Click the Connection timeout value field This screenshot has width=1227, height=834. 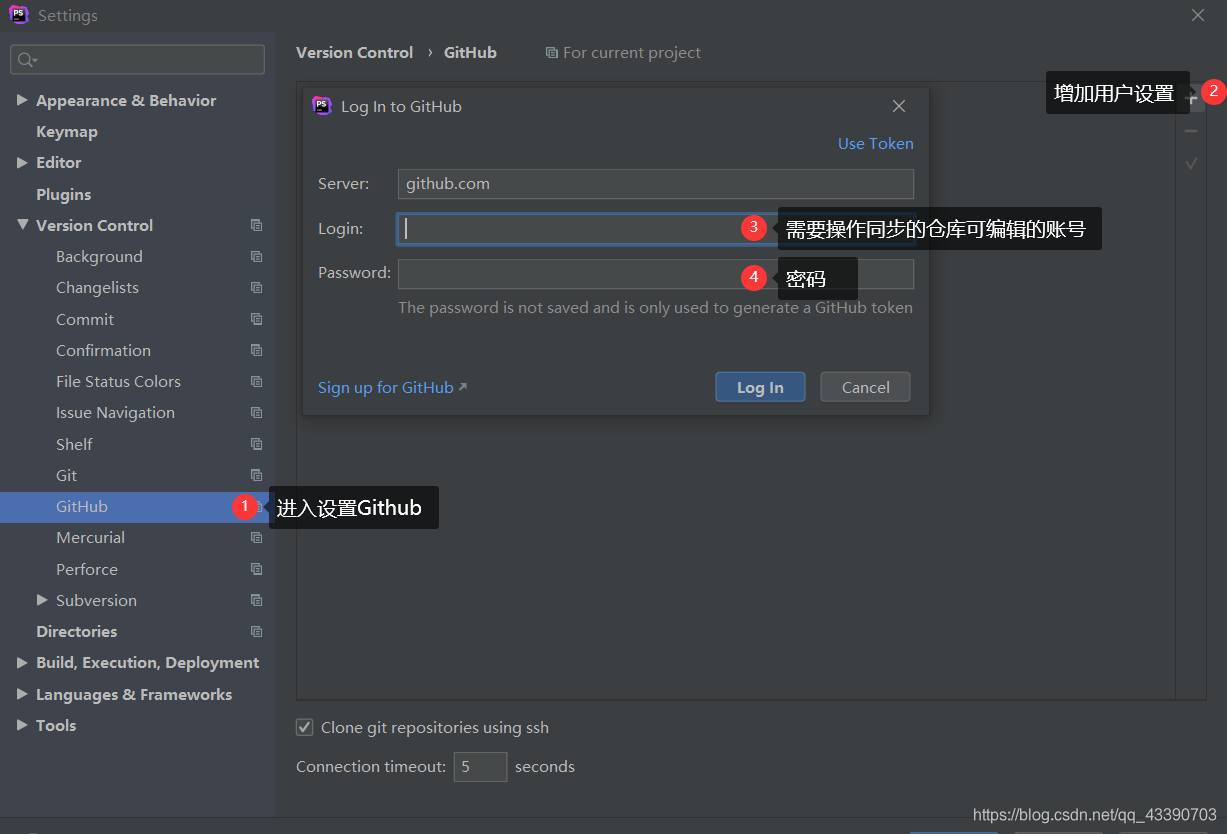pyautogui.click(x=480, y=767)
